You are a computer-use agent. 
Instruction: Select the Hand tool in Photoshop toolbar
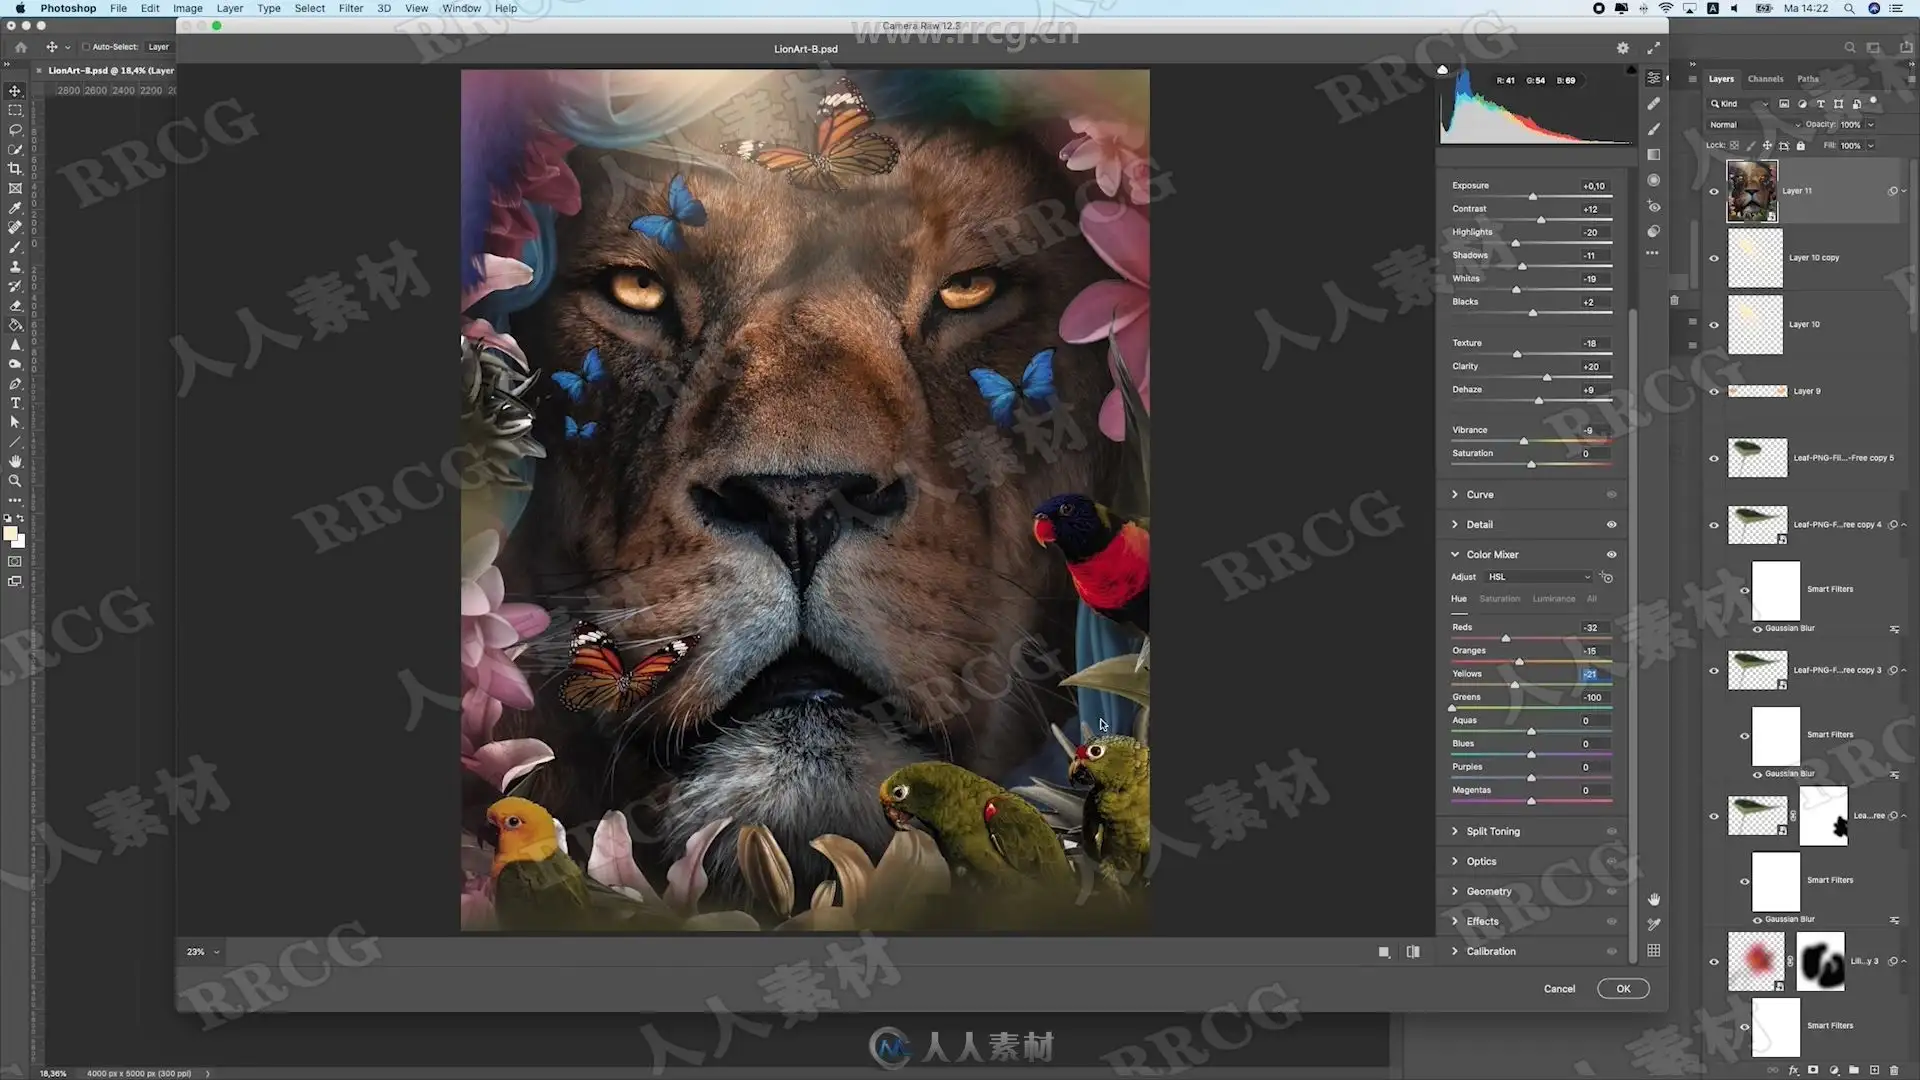point(15,461)
